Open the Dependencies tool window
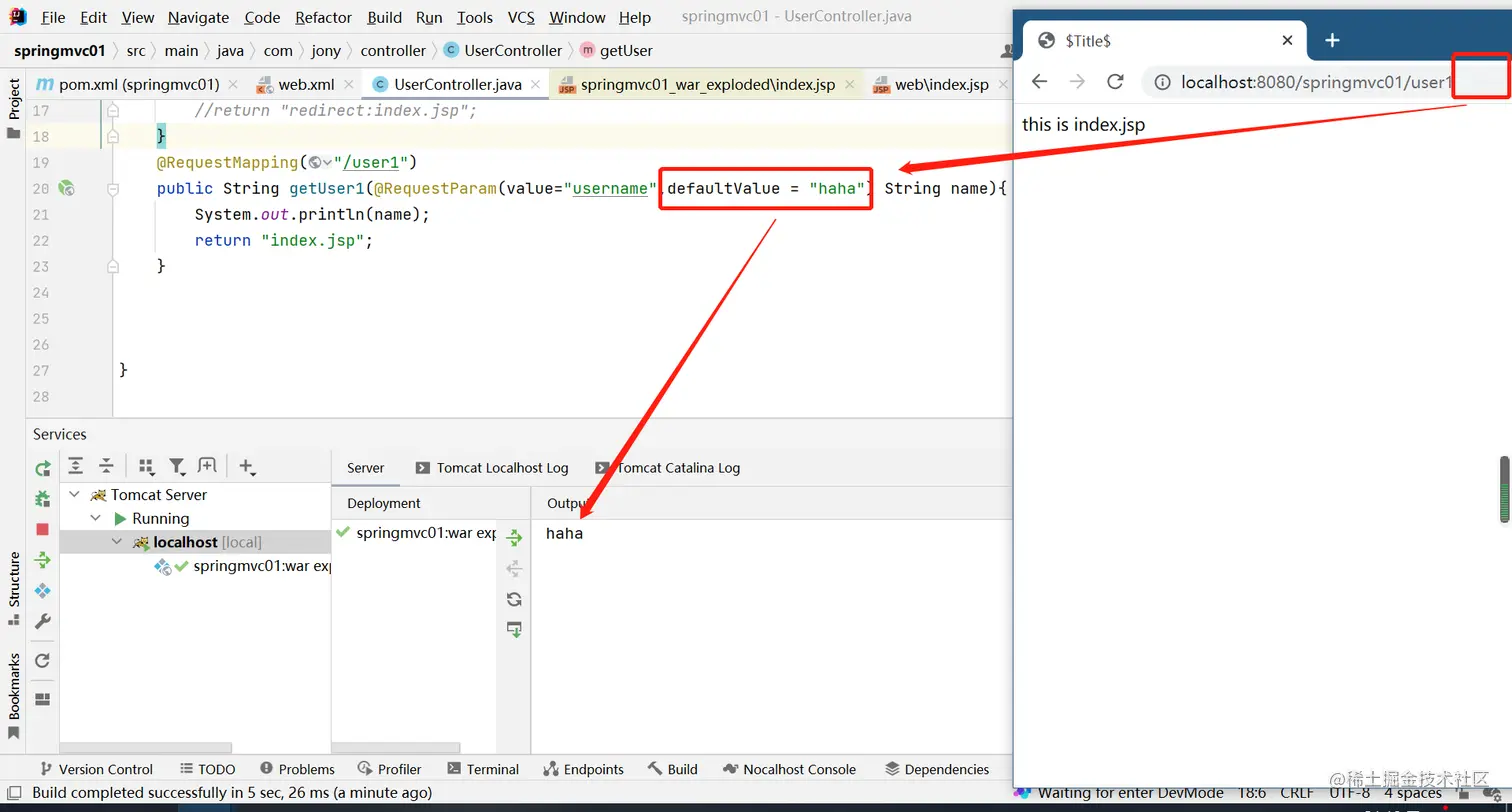1512x812 pixels. coord(937,769)
